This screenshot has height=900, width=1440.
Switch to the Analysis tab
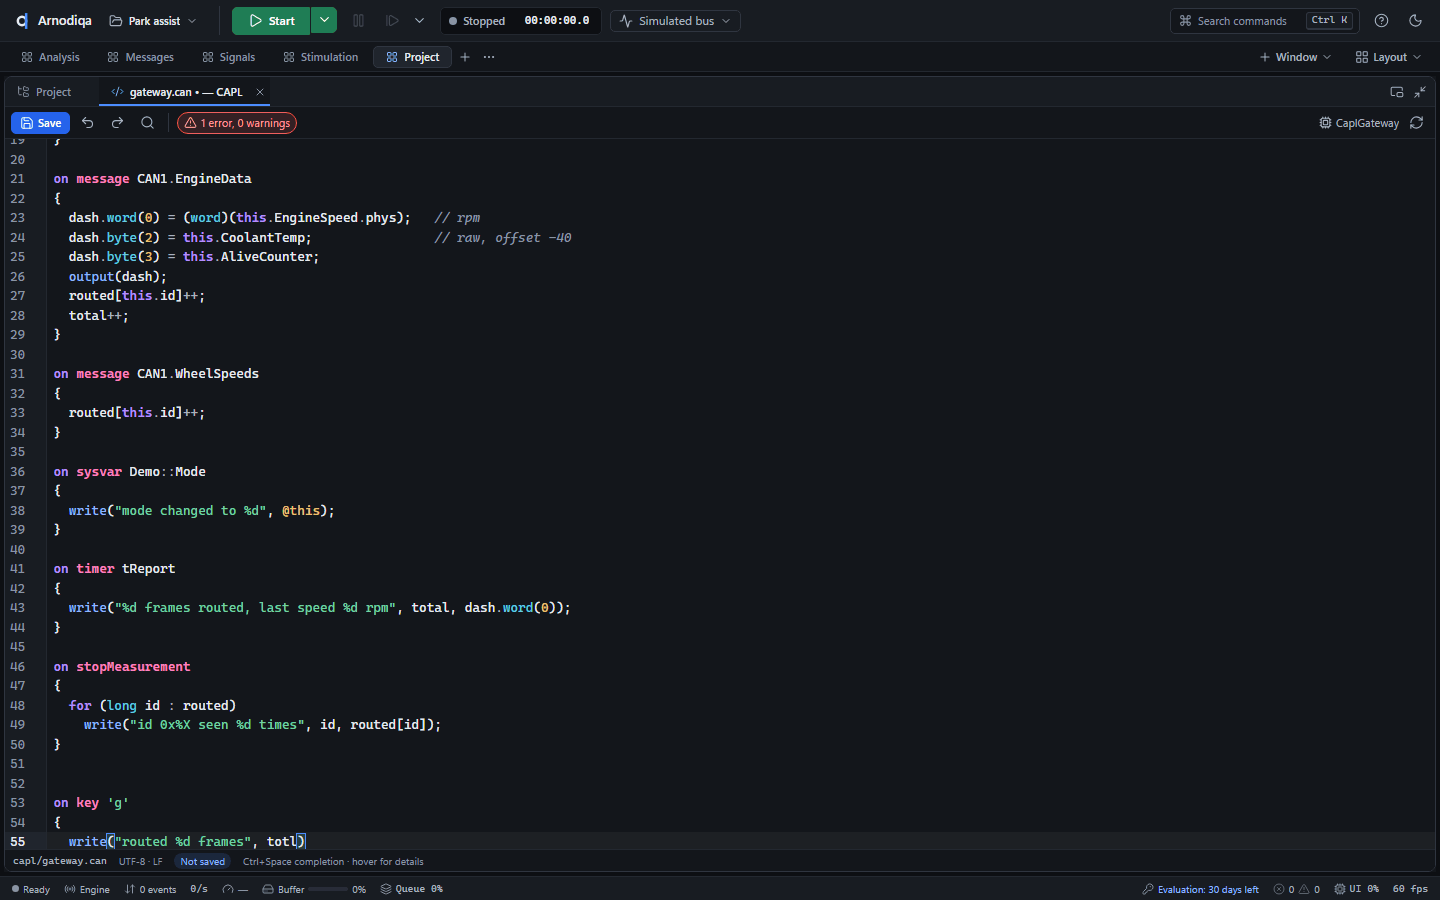coord(50,57)
